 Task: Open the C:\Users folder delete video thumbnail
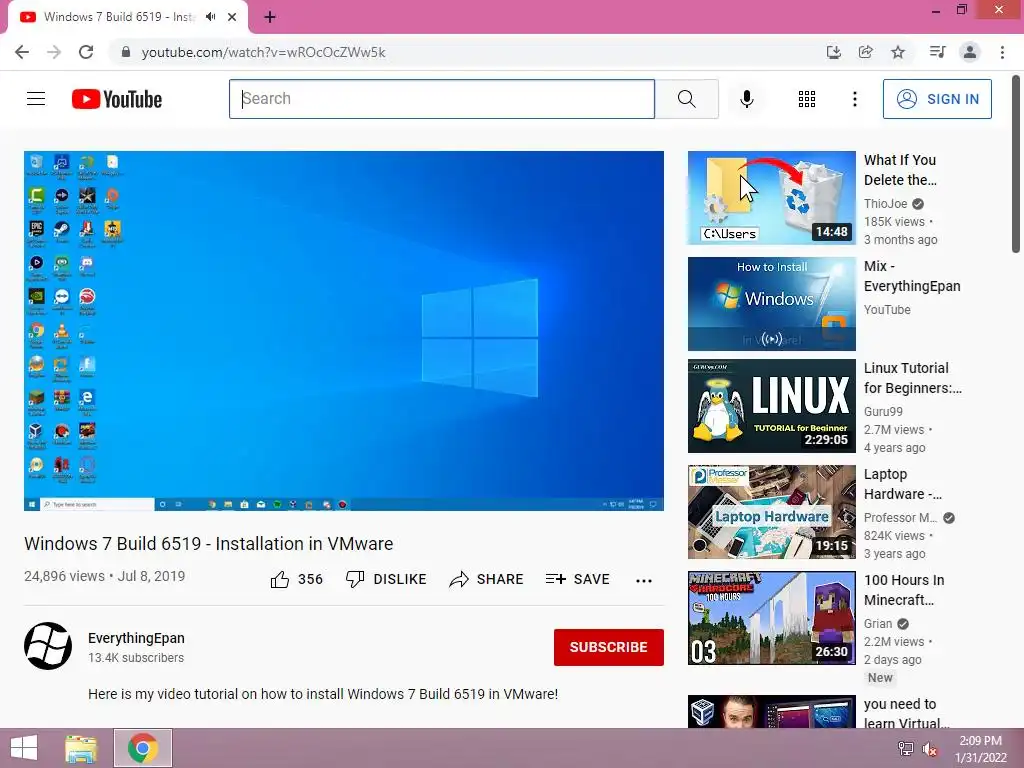771,198
